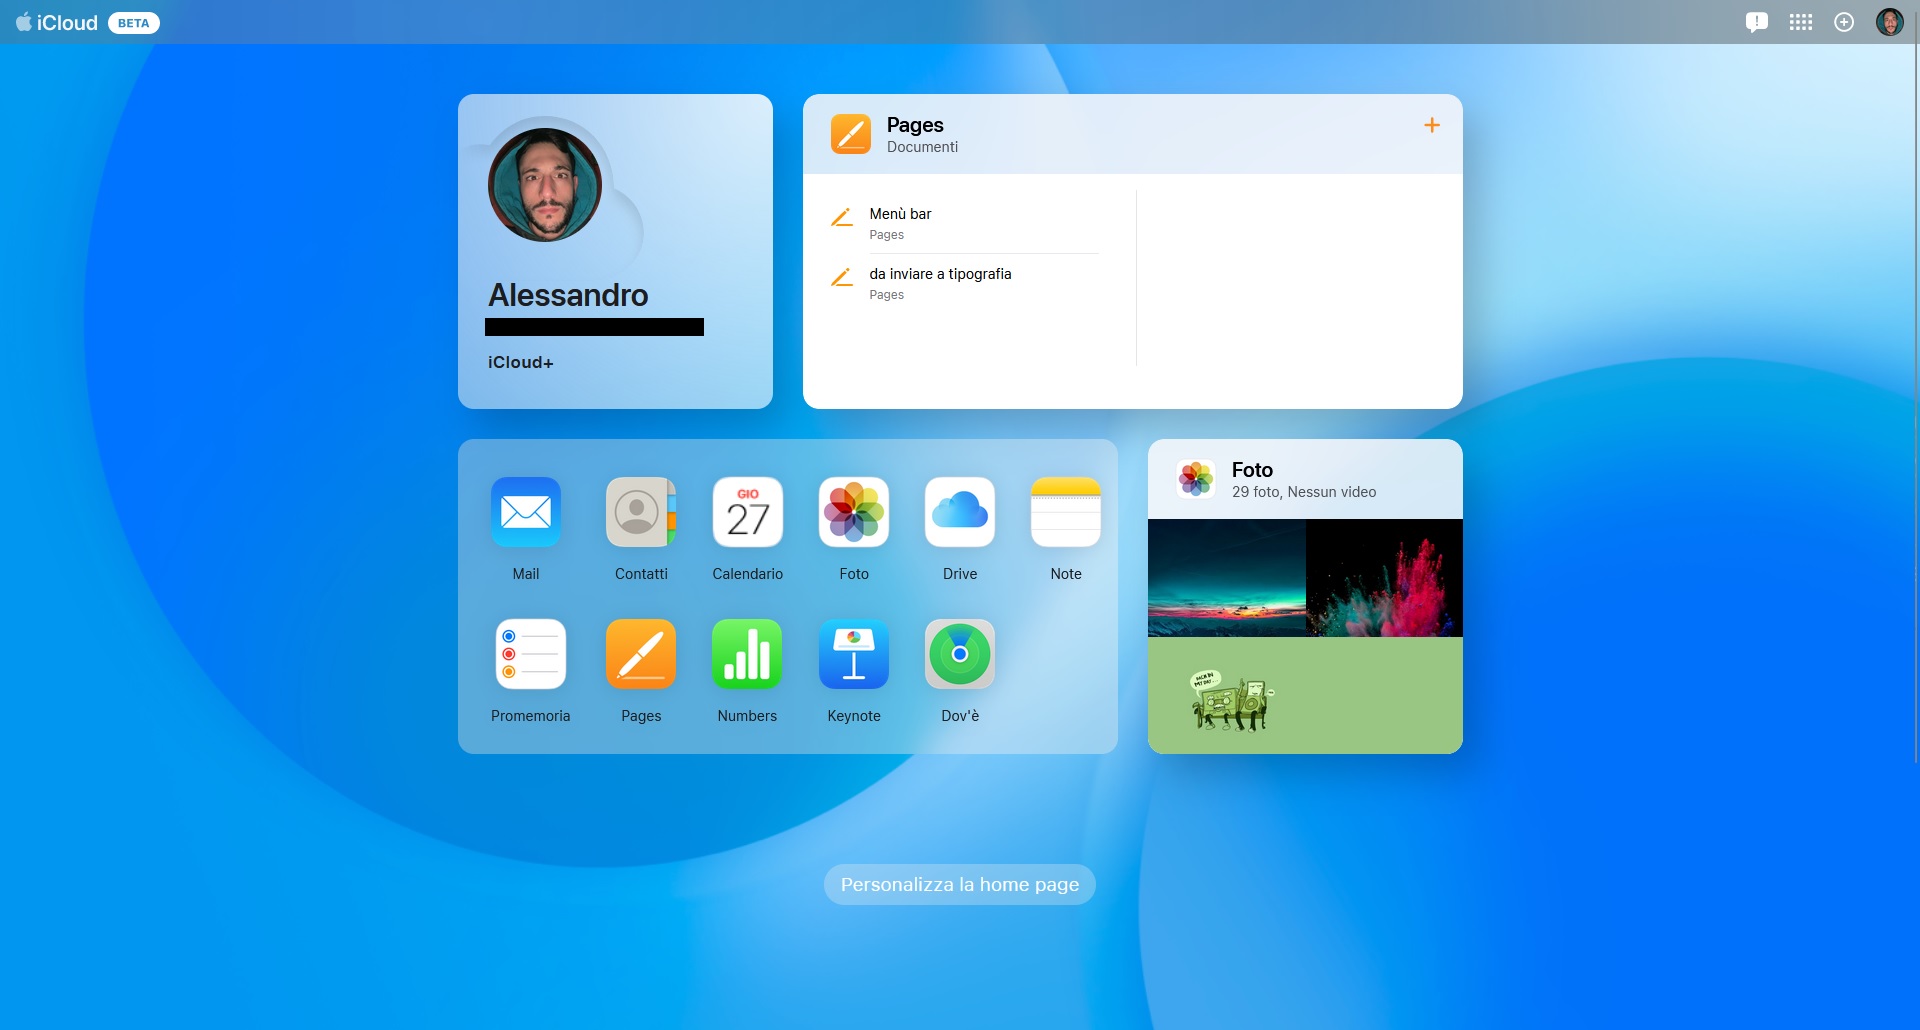The height and width of the screenshot is (1030, 1920).
Task: Open iCloud Drive app icon
Action: pos(959,512)
